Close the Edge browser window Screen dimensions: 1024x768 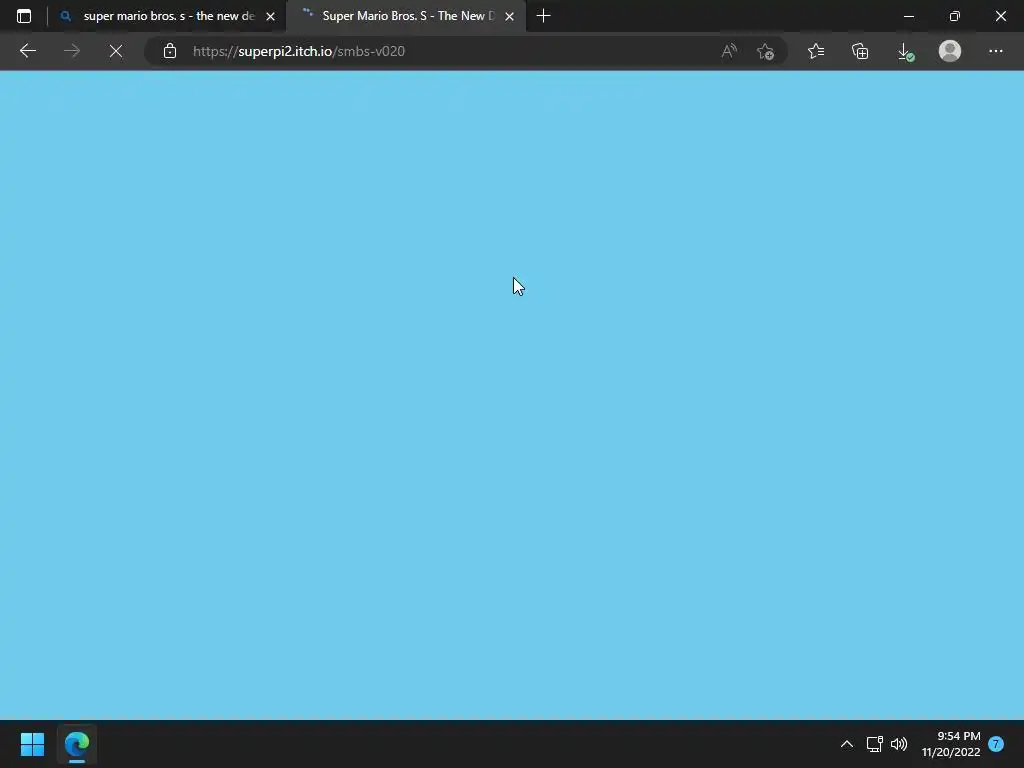point(1000,16)
